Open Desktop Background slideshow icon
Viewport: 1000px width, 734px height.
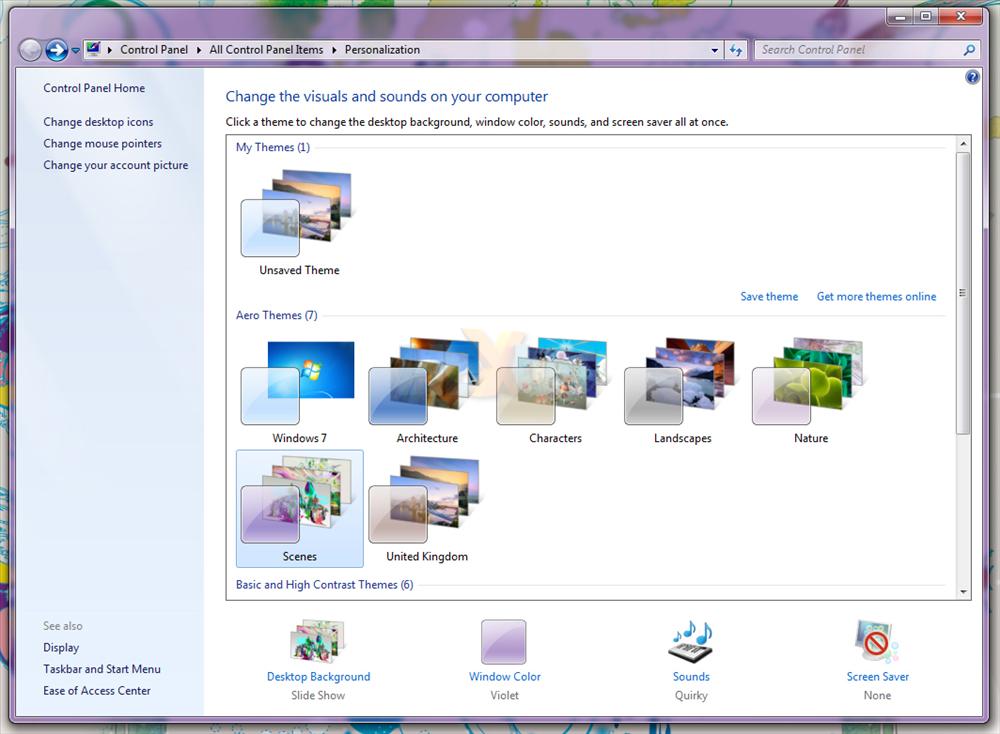point(318,642)
